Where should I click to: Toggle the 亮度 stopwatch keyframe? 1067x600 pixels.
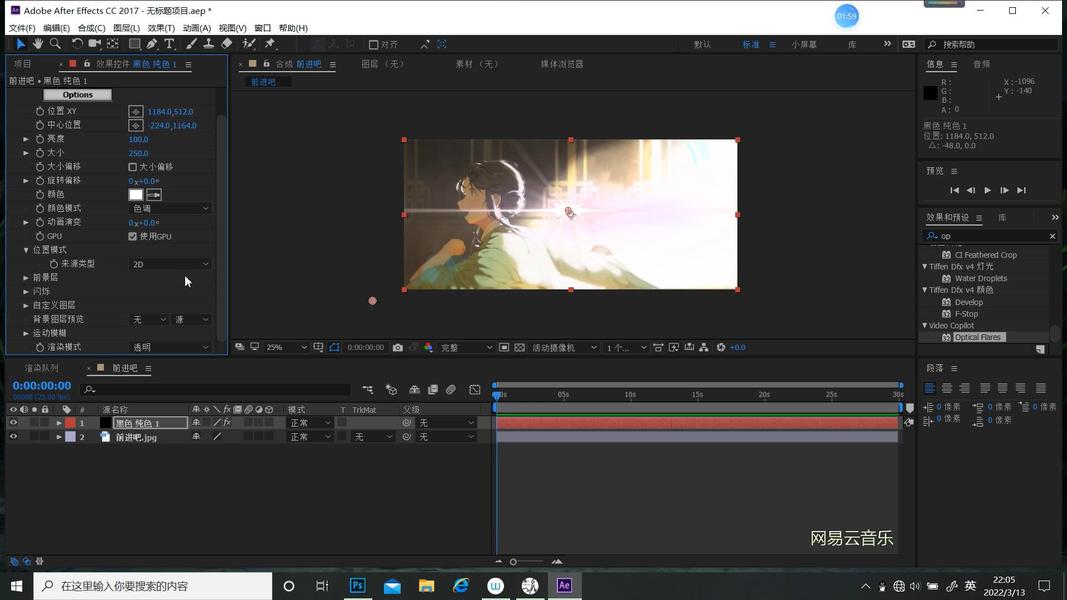39,139
